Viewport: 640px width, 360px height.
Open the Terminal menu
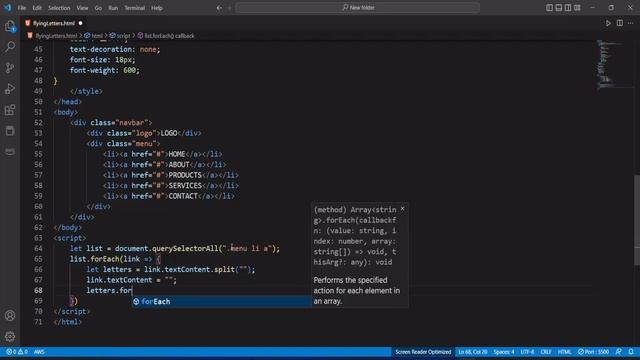[x=134, y=8]
